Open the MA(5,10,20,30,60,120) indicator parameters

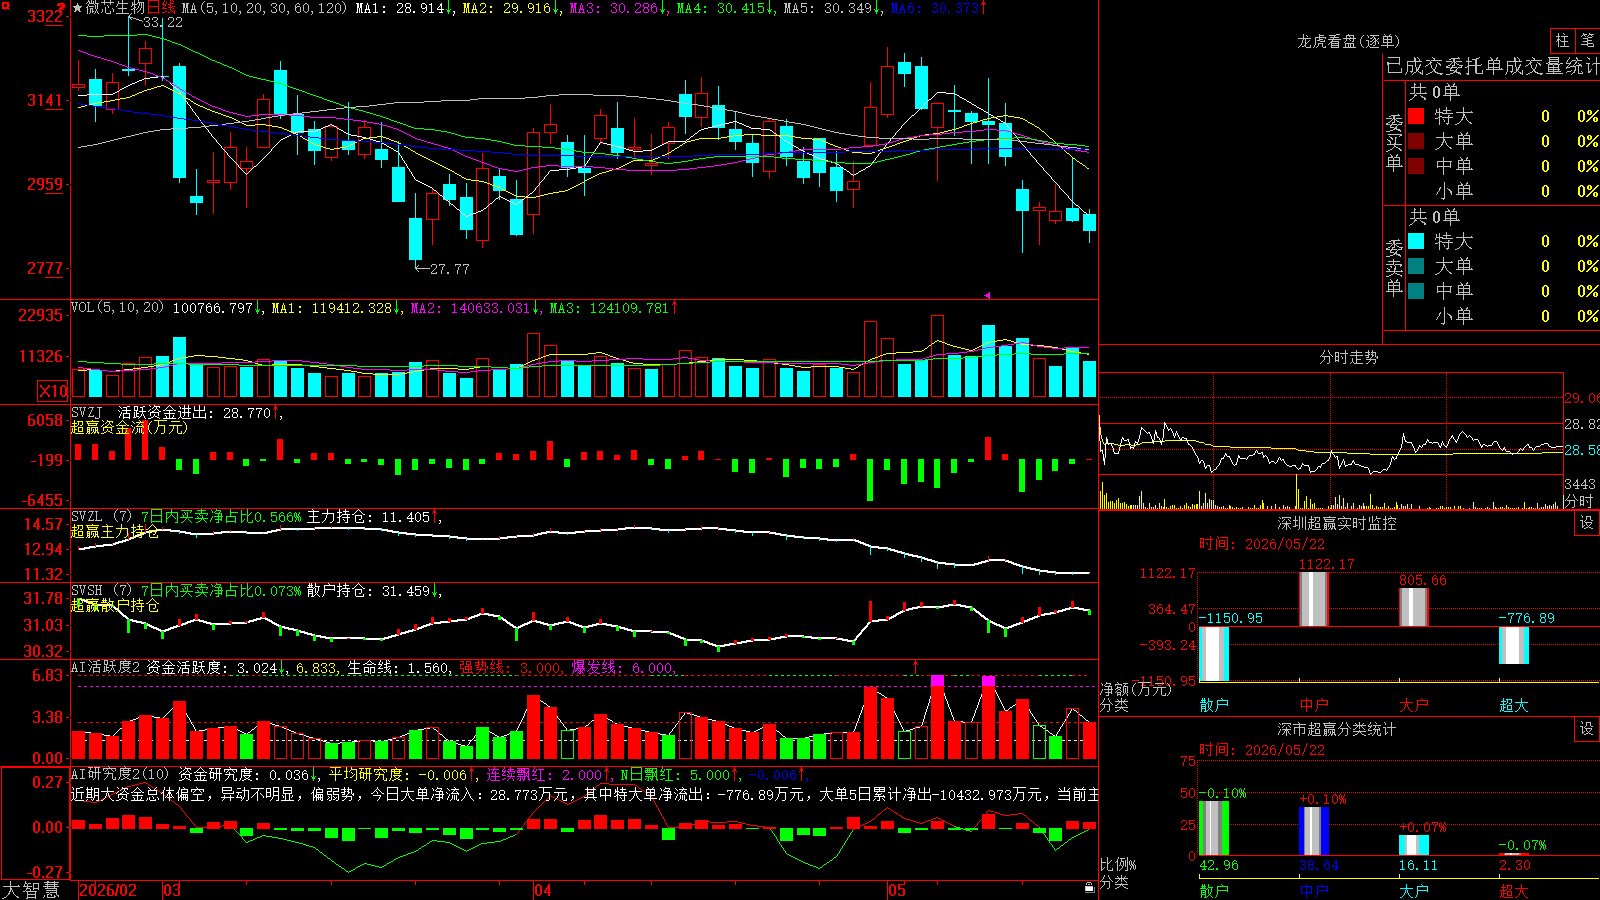265,8
